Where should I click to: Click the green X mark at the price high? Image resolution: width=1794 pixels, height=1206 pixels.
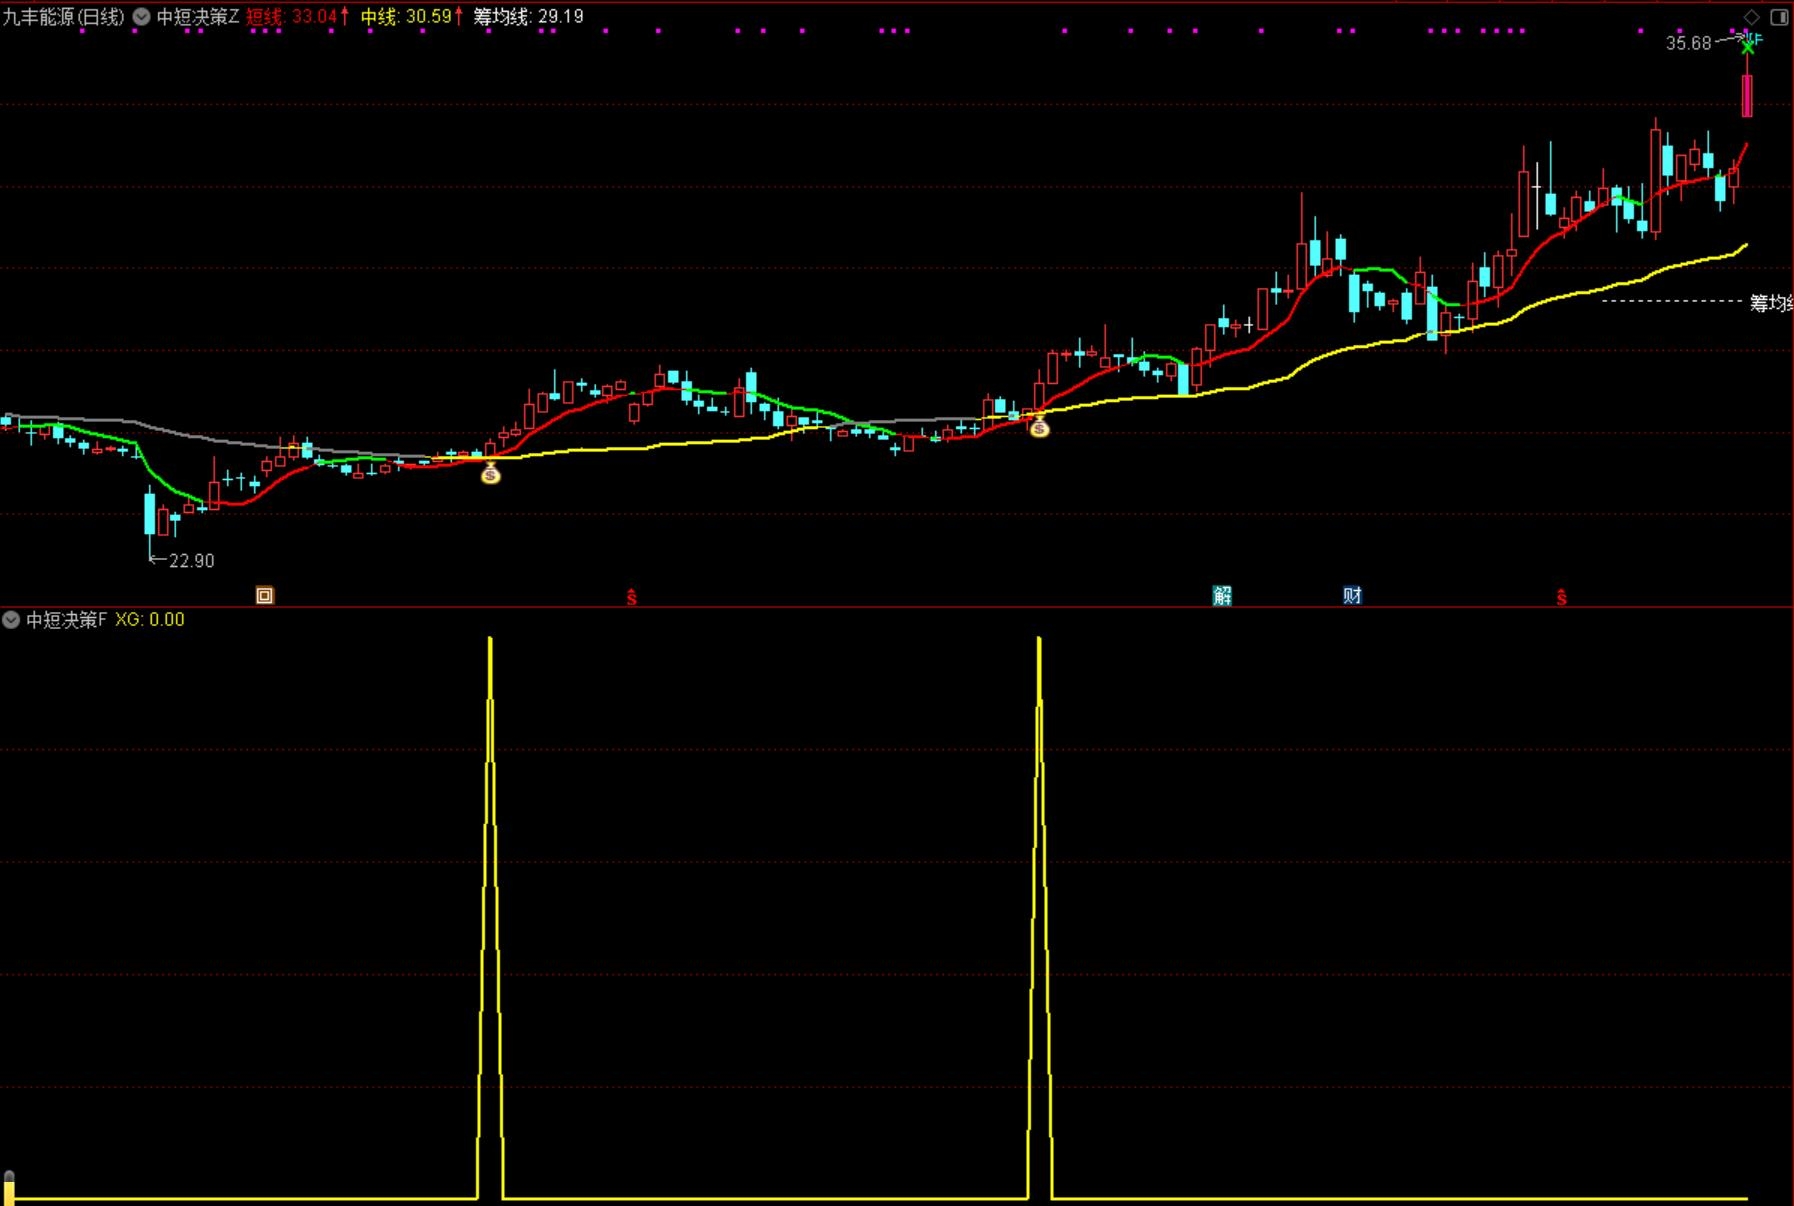click(x=1747, y=46)
